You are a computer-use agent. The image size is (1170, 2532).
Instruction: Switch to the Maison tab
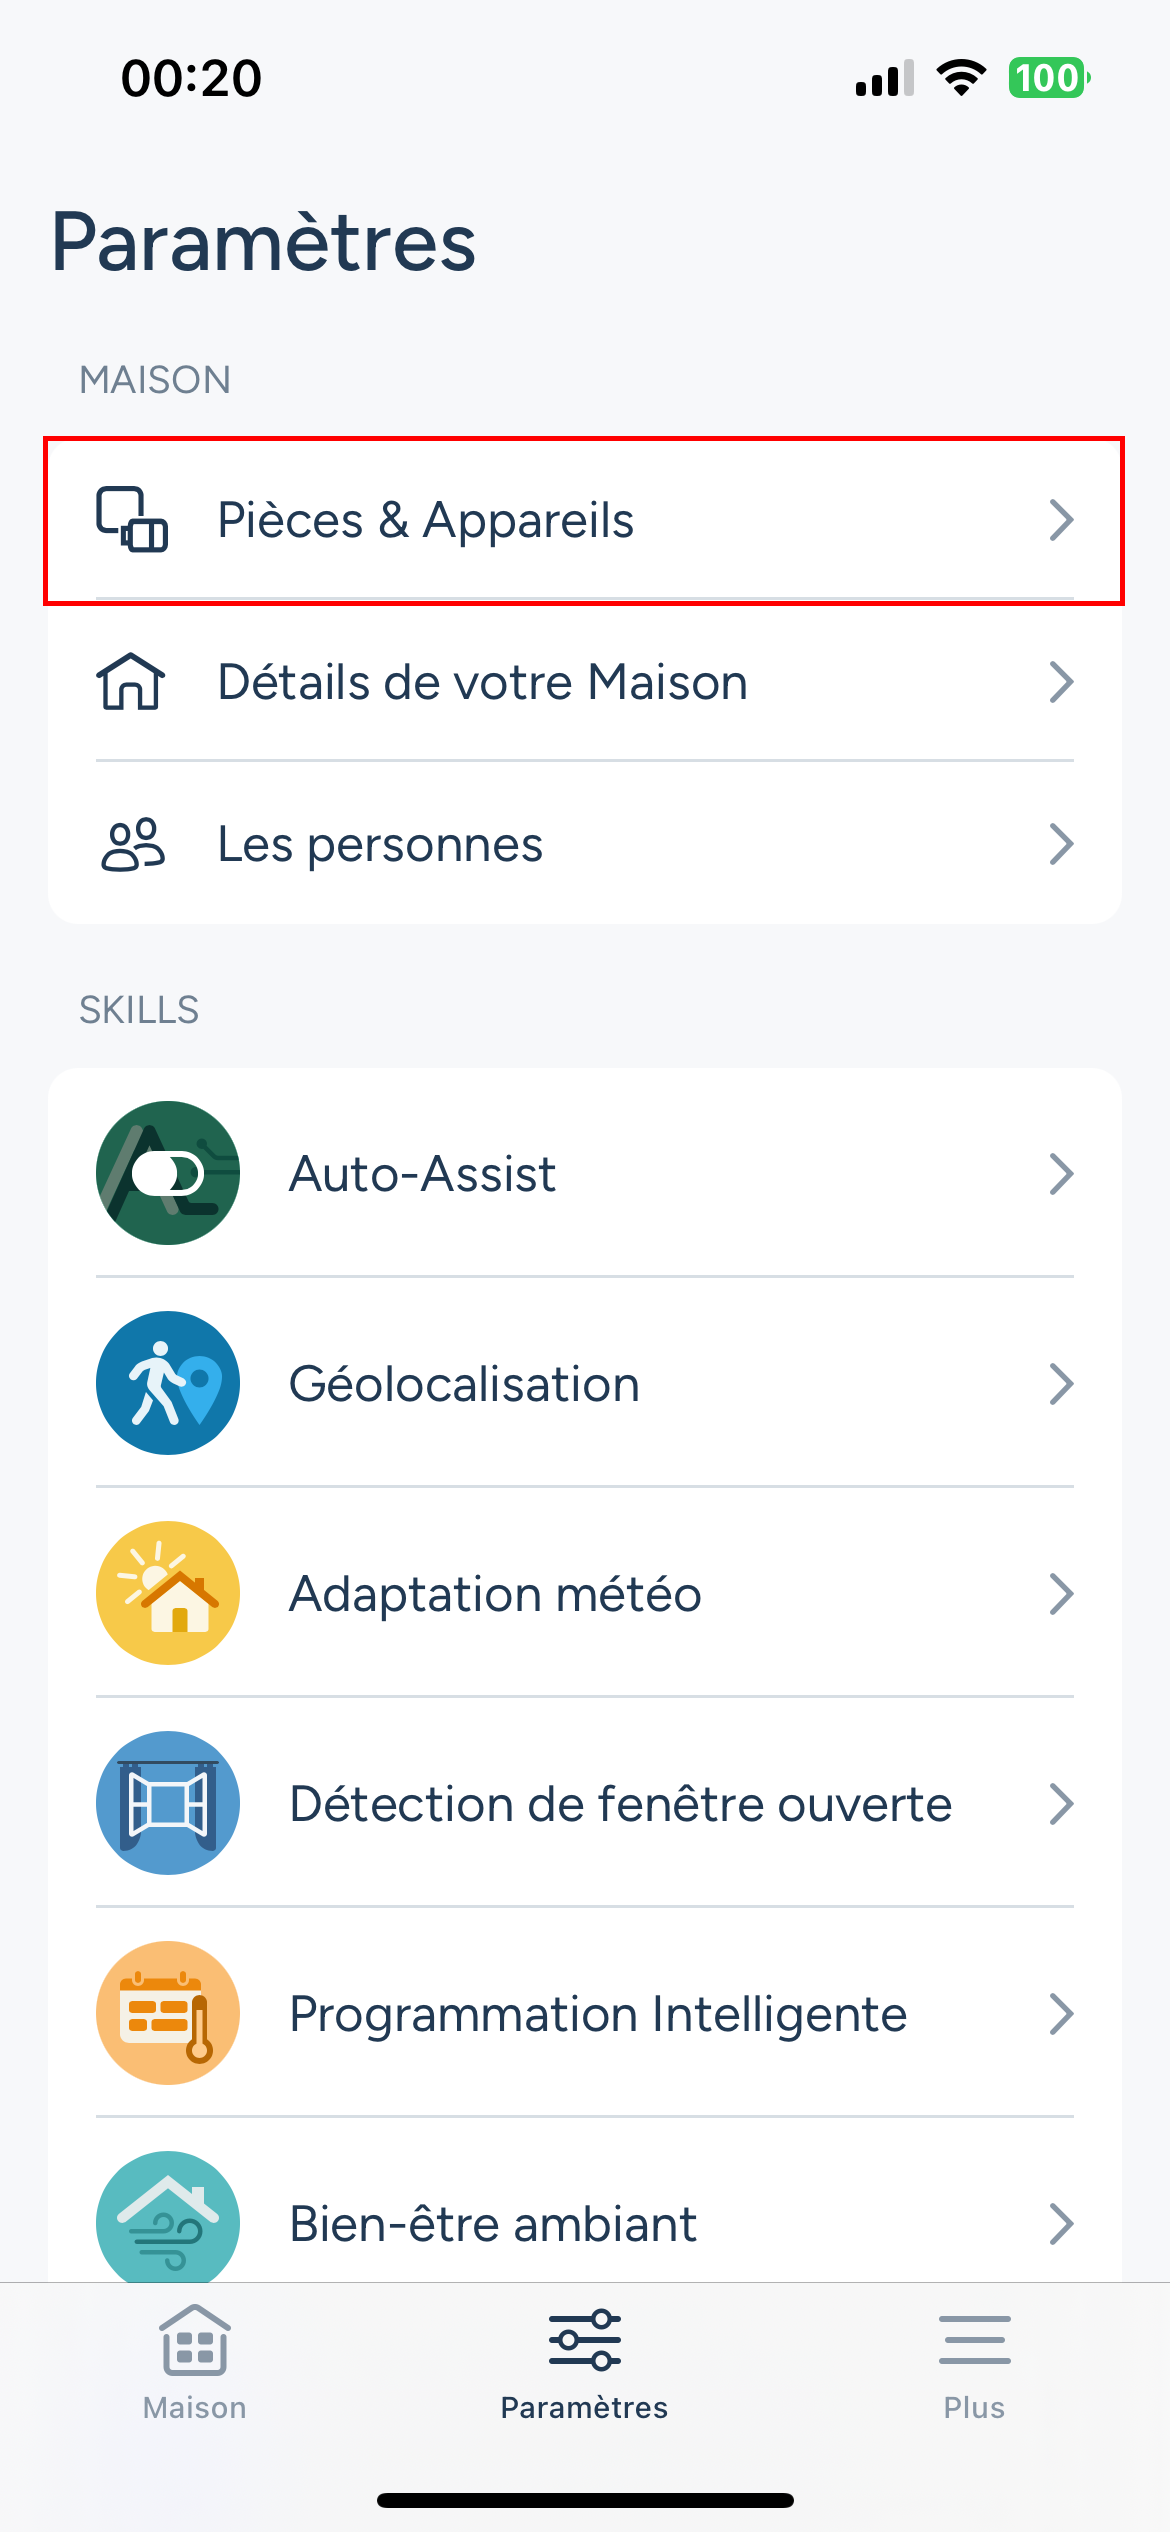coord(195,2362)
